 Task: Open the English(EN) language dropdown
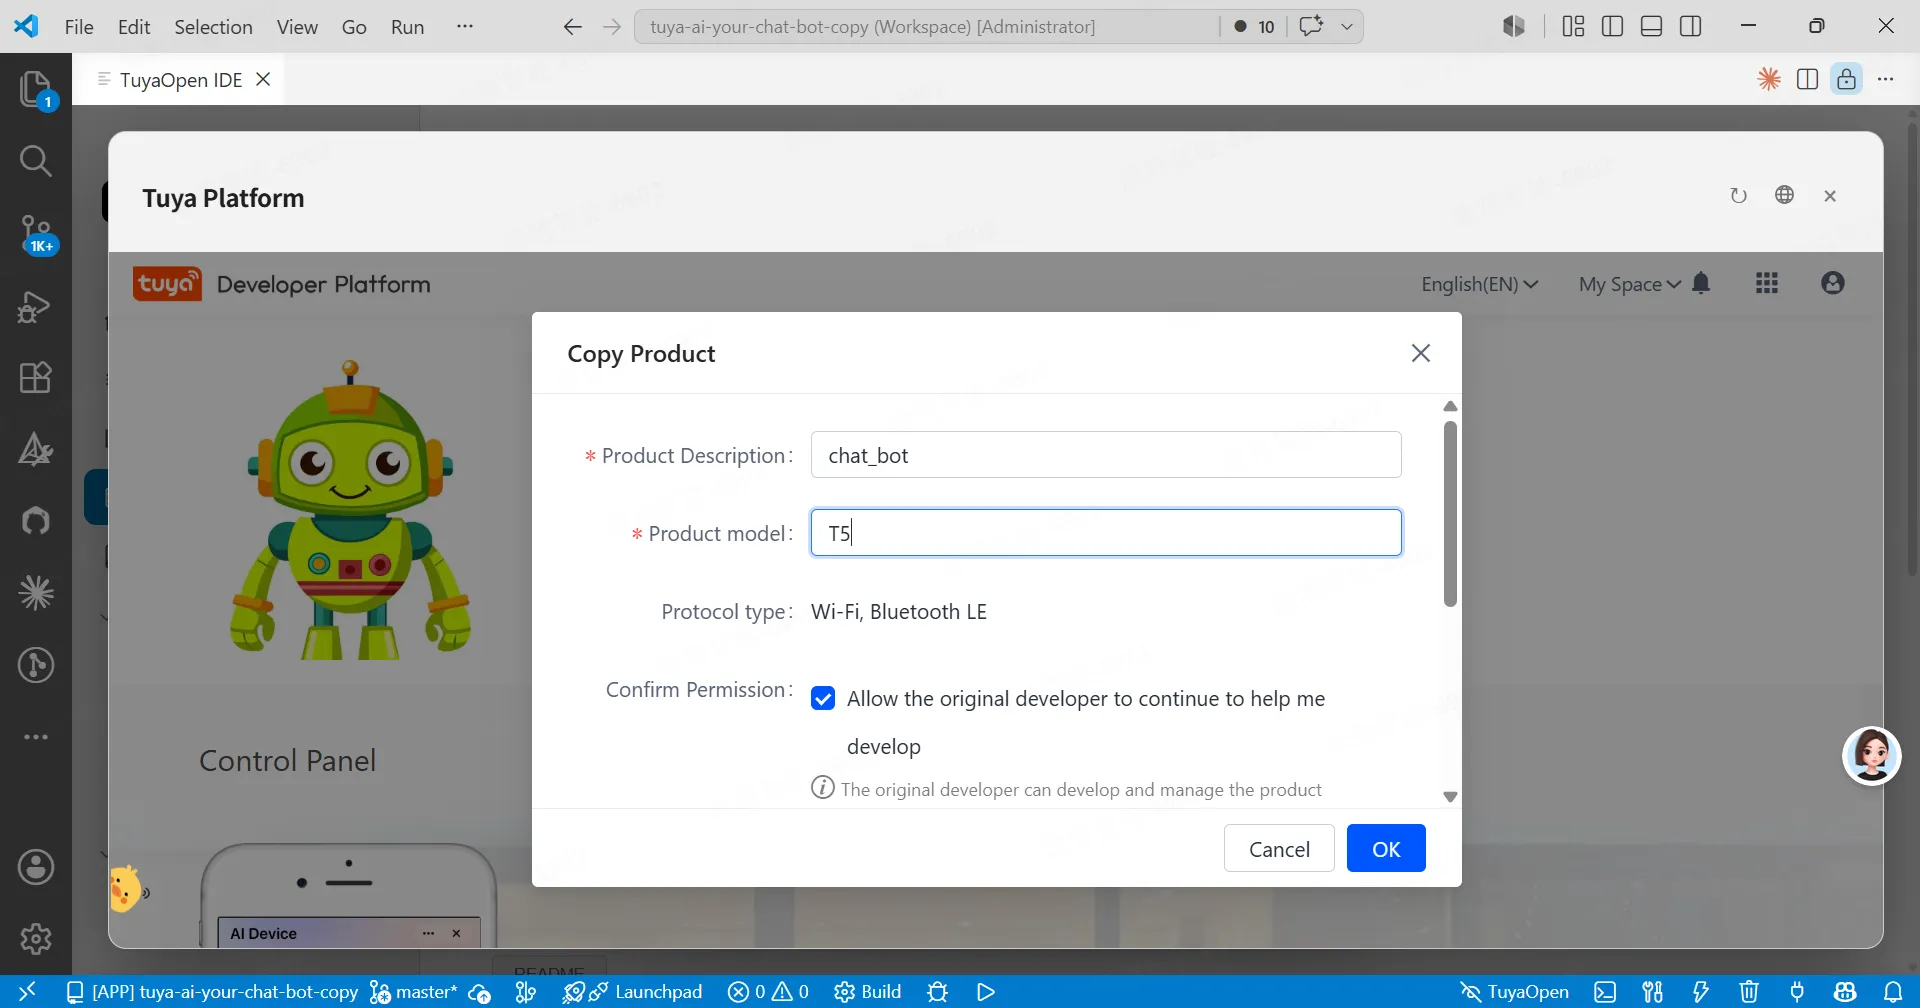point(1479,285)
